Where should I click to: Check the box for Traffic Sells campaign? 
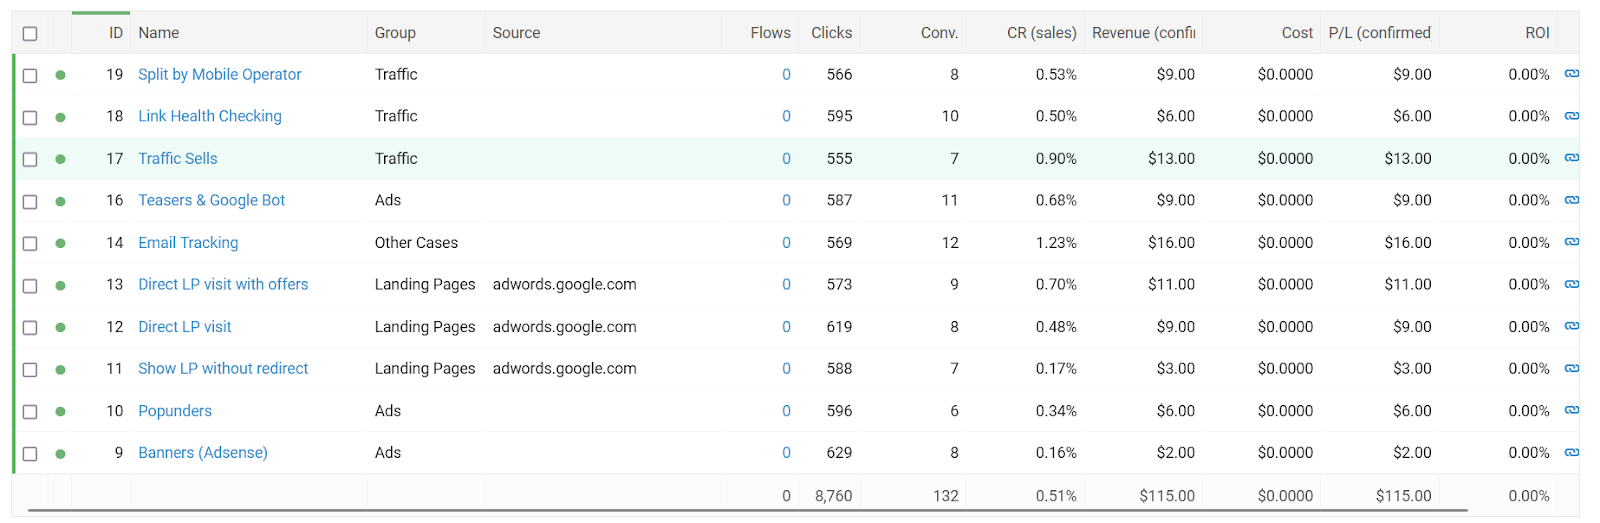[x=30, y=159]
